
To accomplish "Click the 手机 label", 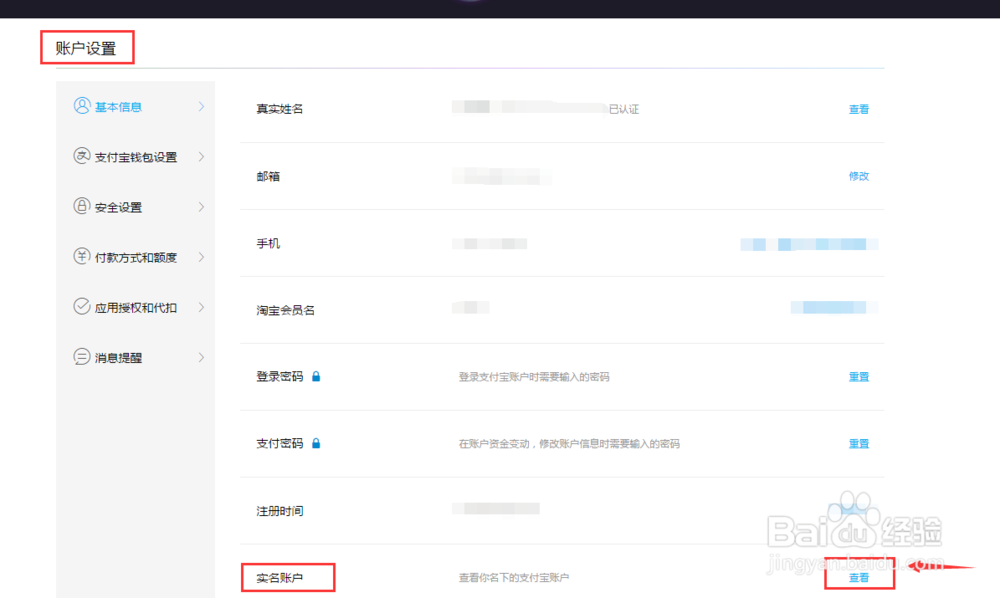I will [x=268, y=243].
